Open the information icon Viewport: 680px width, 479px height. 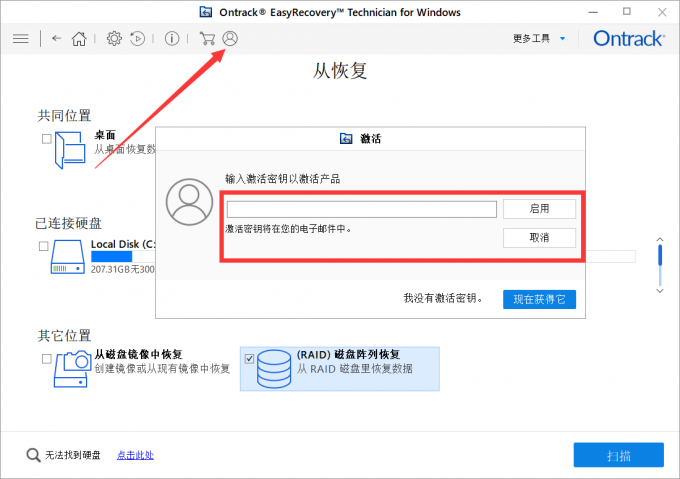(x=172, y=39)
